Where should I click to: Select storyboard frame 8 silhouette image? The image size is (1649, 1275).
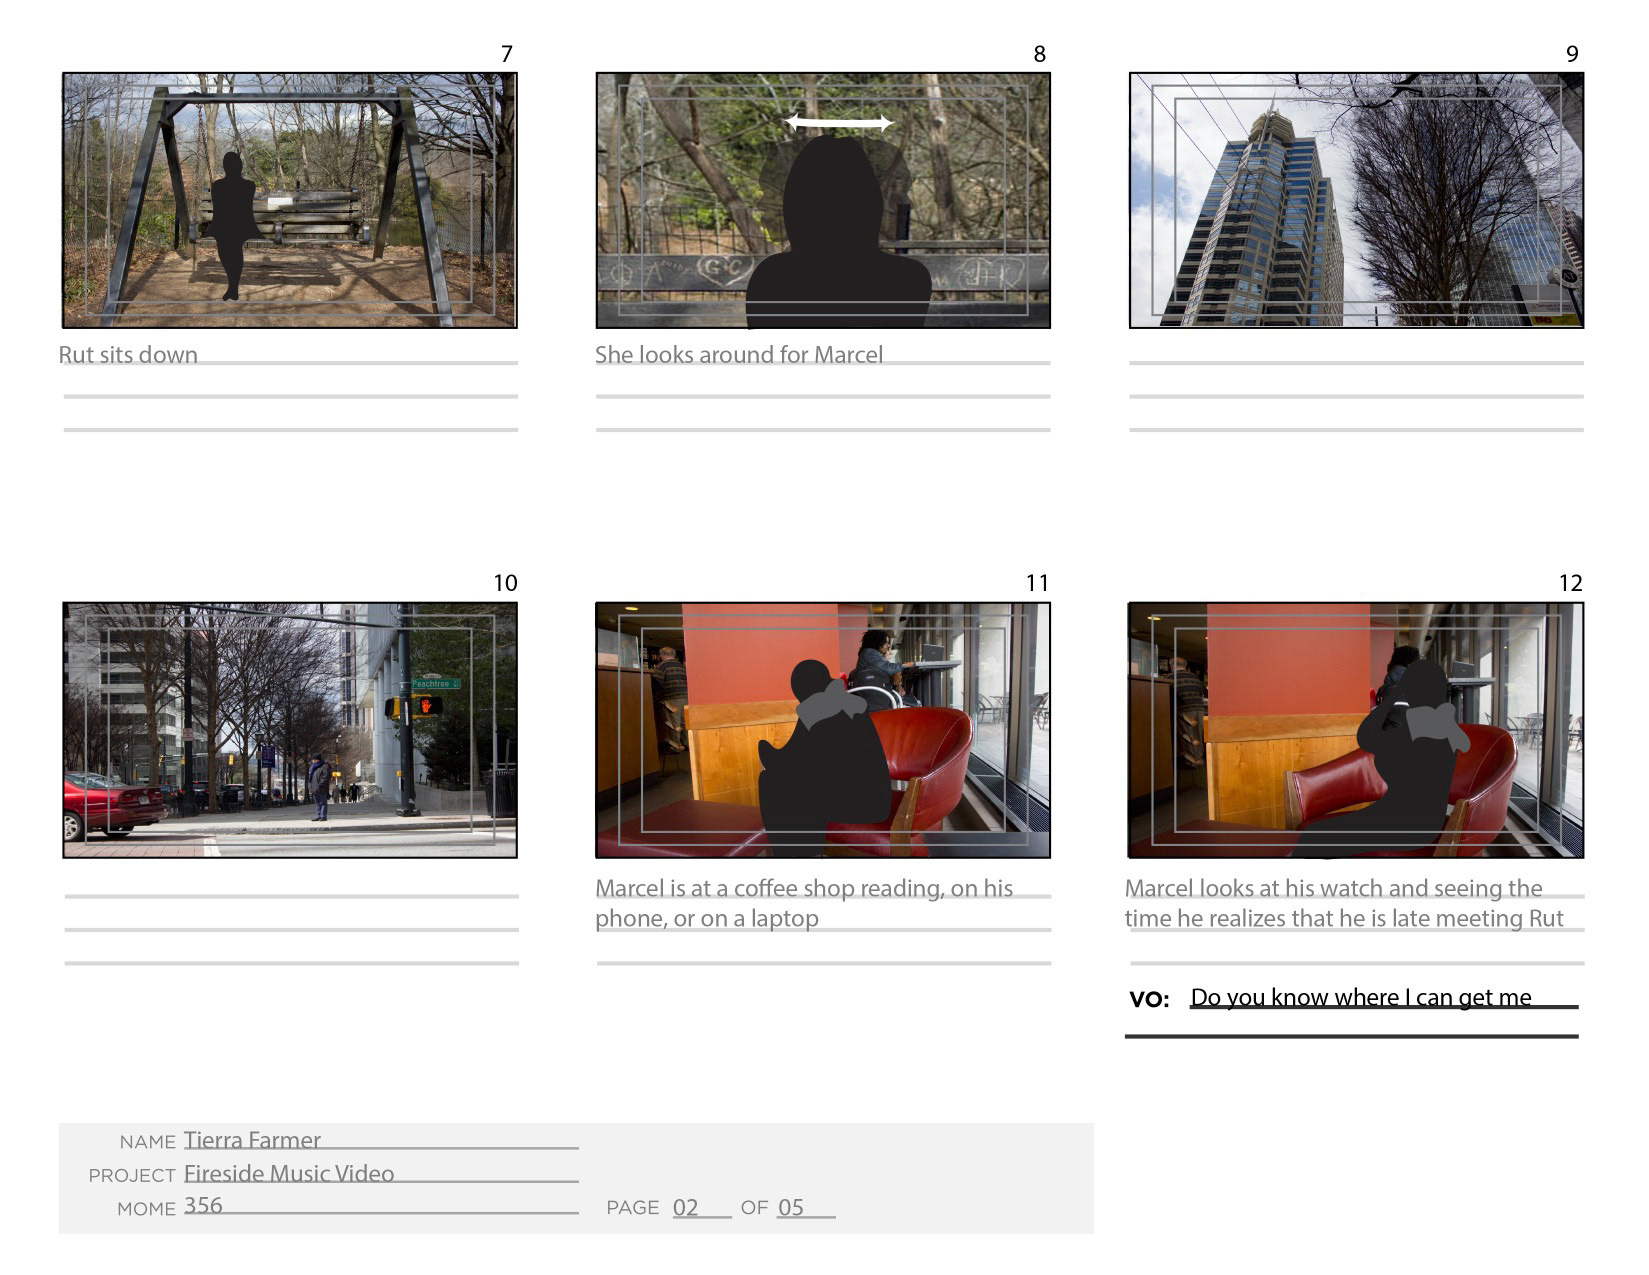pyautogui.click(x=823, y=200)
